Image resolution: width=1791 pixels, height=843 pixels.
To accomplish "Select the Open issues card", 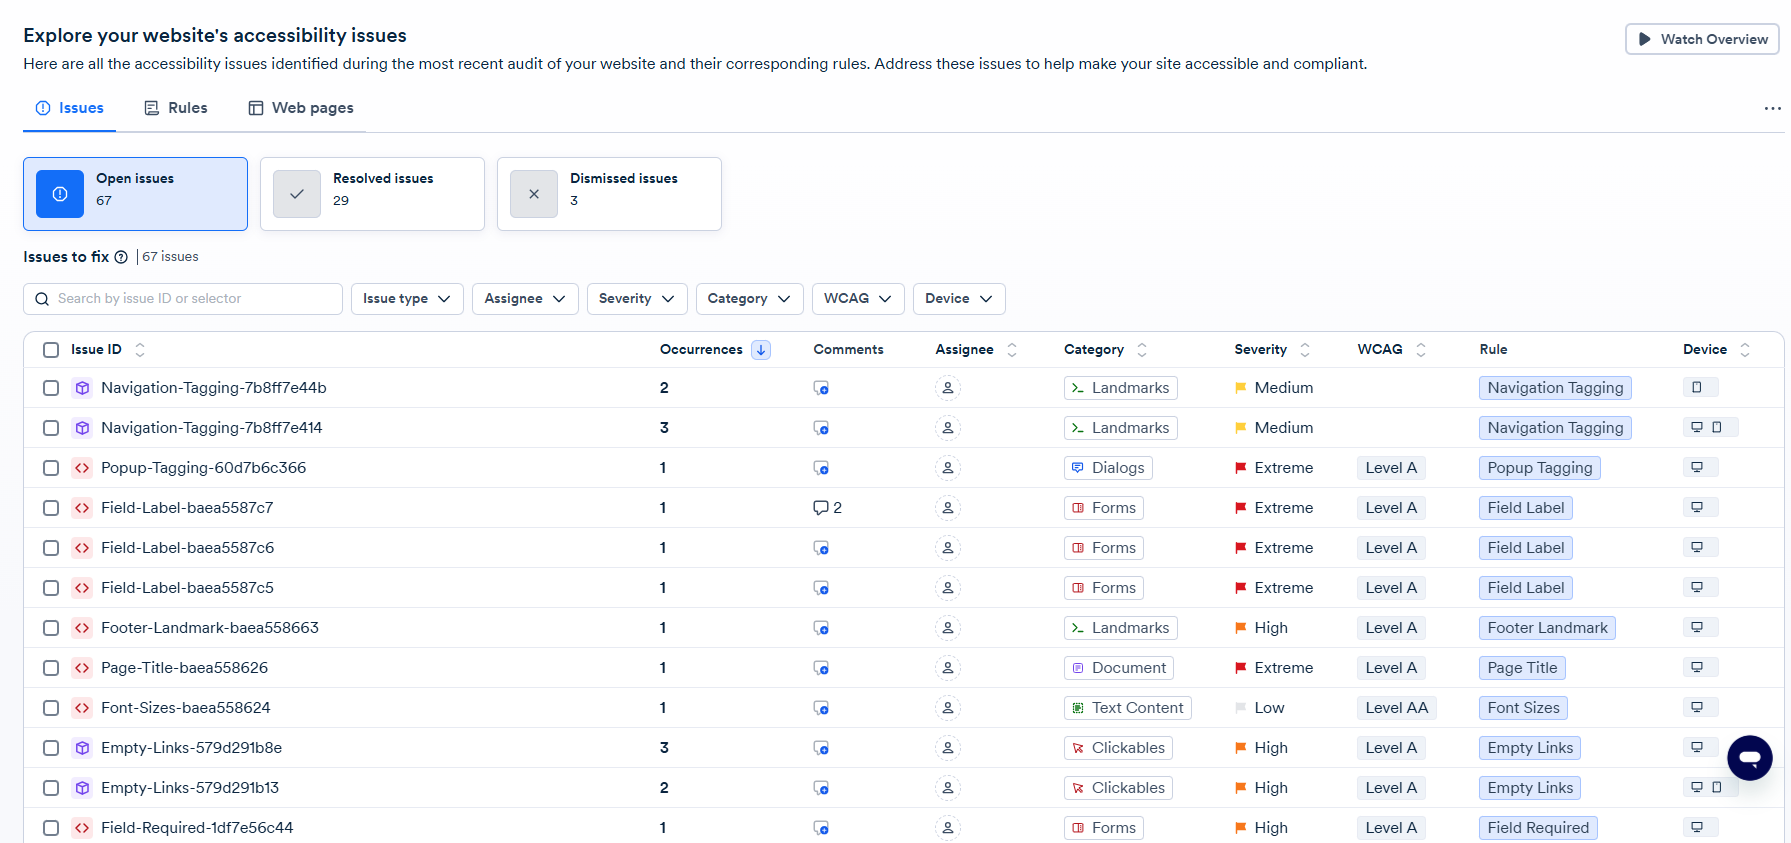I will (135, 194).
